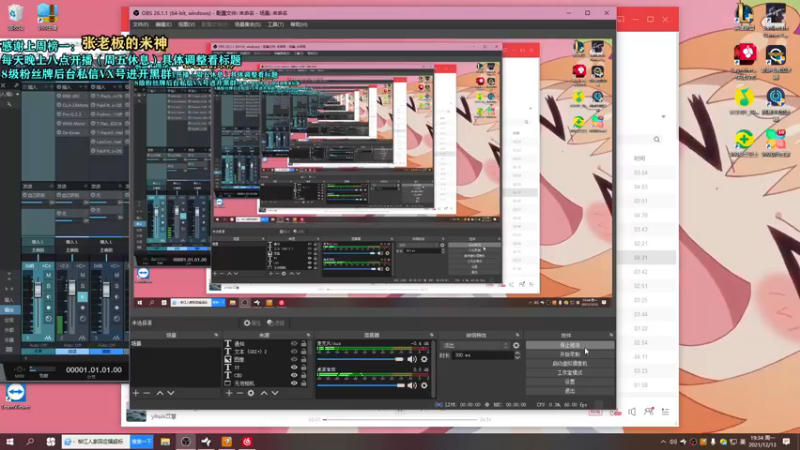Click 设置 button in Controls

570,382
